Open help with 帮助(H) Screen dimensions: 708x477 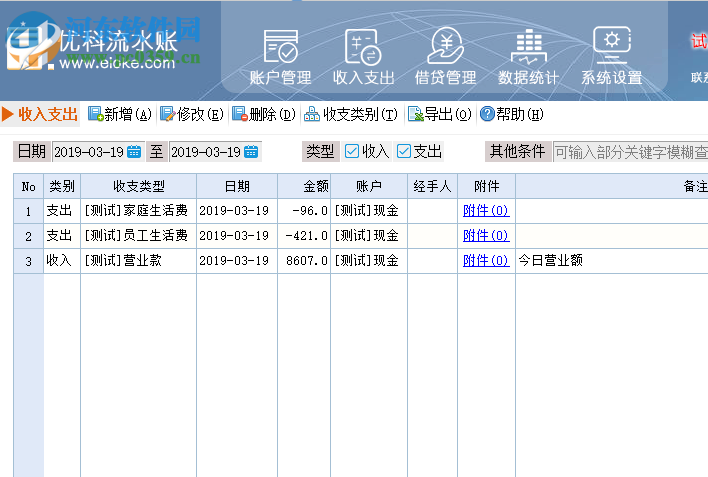(x=512, y=114)
